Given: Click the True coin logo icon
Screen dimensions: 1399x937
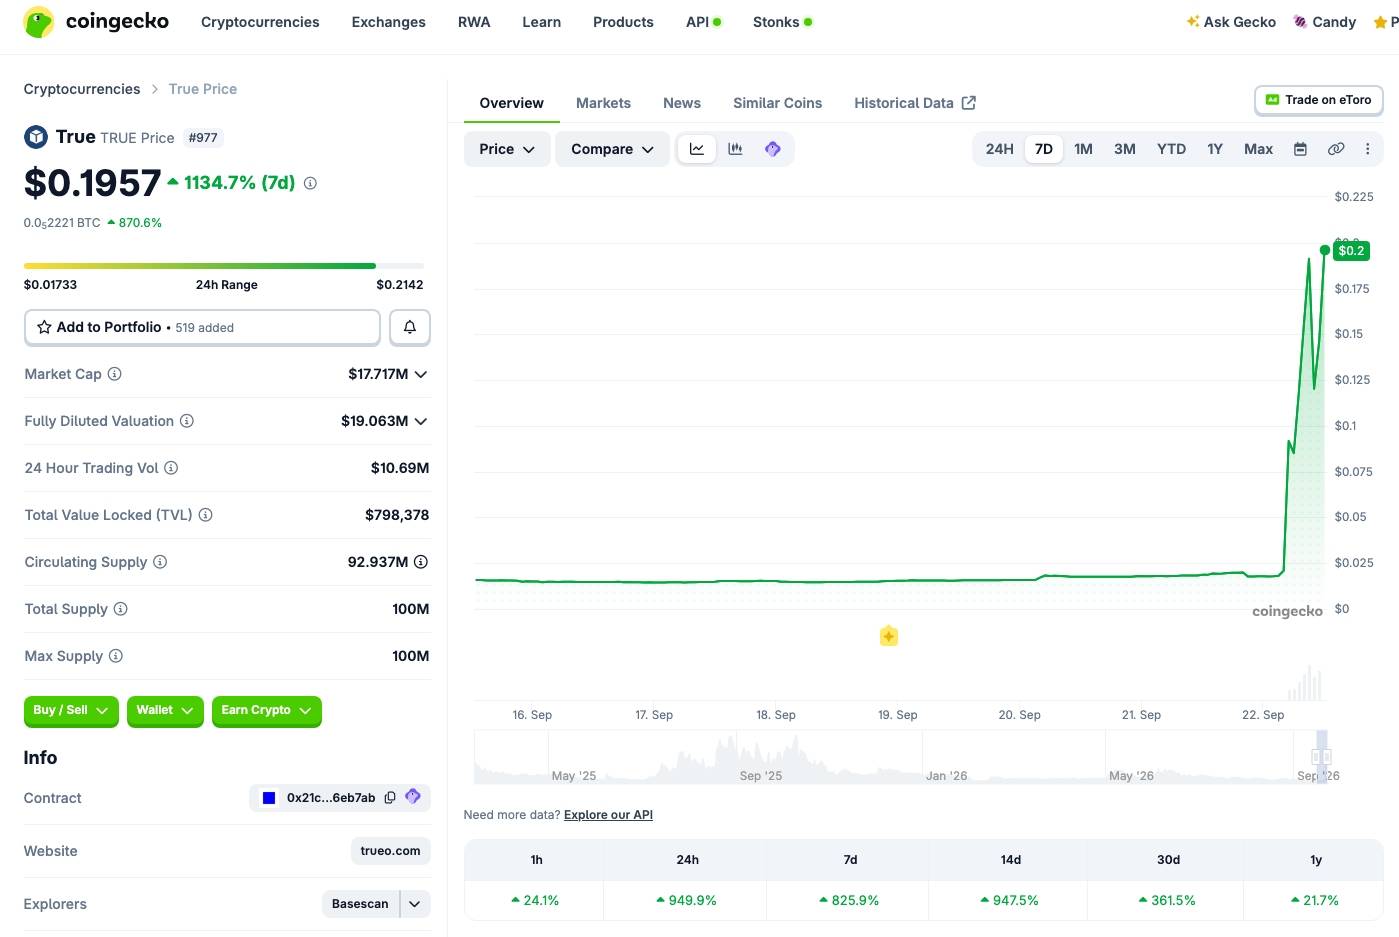Looking at the screenshot, I should [36, 137].
